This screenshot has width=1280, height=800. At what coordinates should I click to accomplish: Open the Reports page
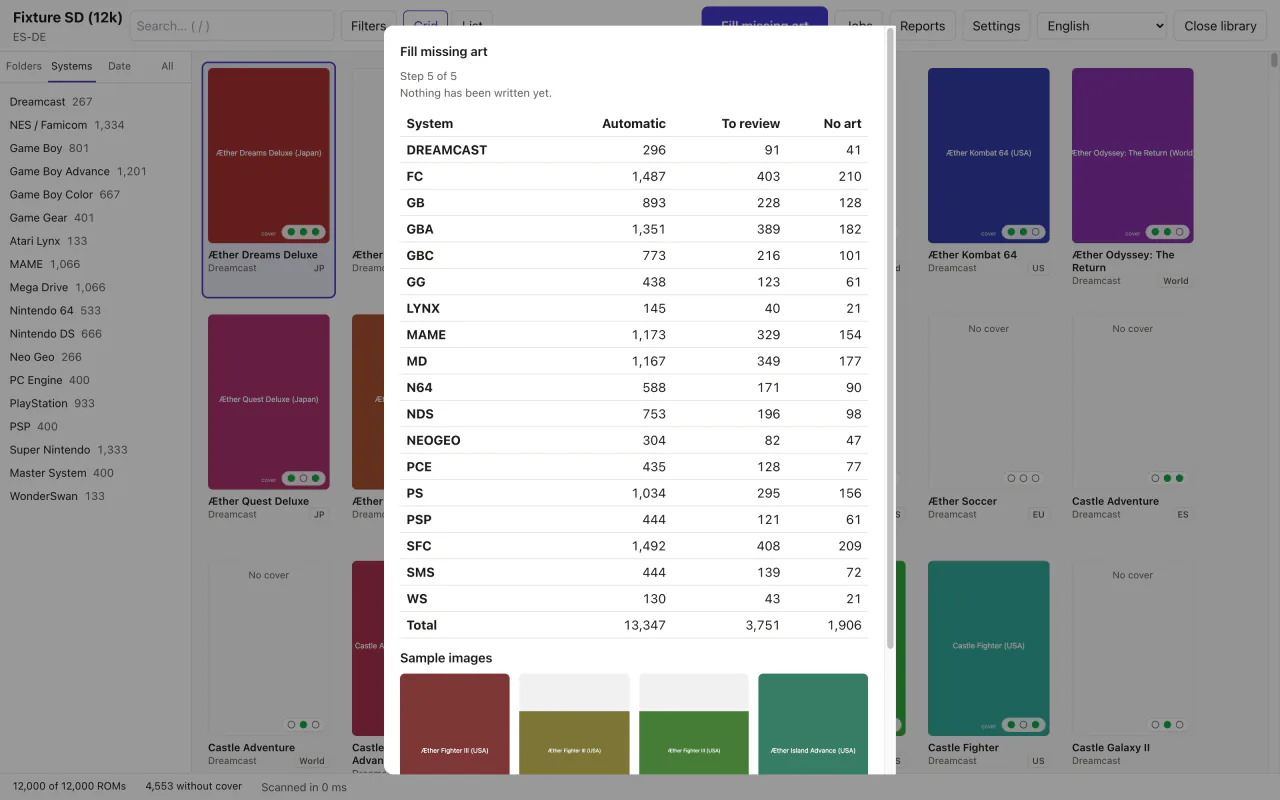pyautogui.click(x=922, y=26)
